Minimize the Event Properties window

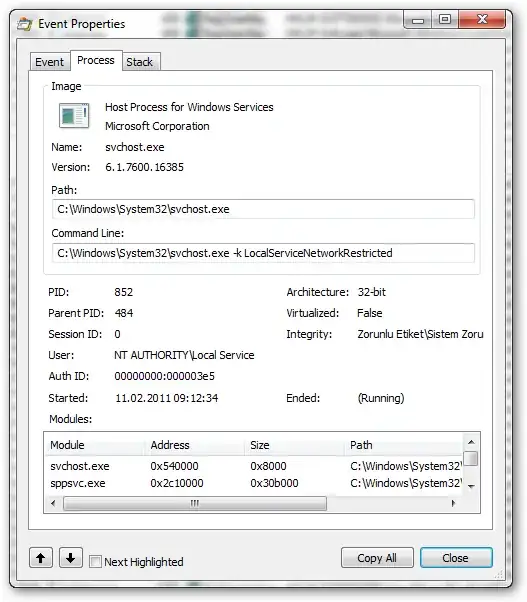(418, 20)
